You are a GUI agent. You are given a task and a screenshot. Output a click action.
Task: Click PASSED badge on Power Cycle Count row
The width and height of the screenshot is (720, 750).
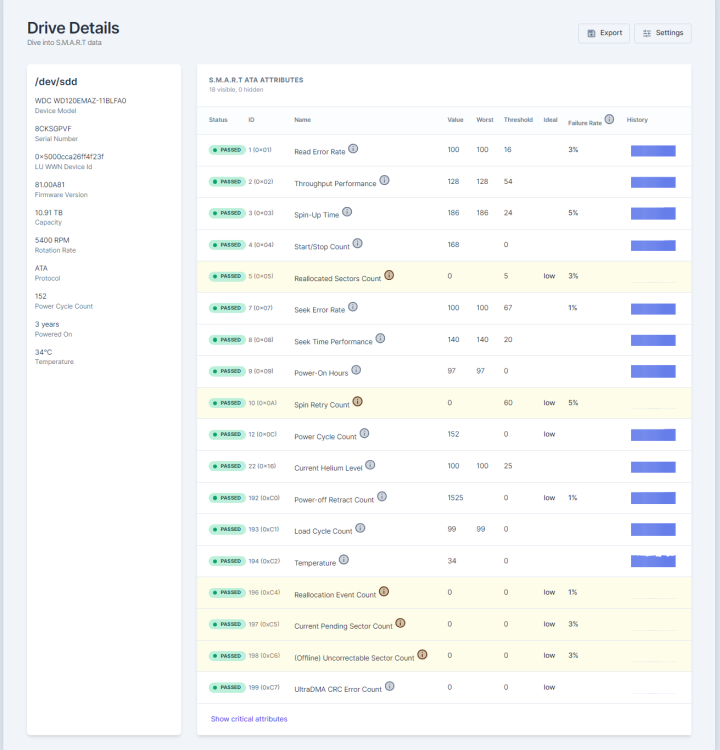[227, 434]
